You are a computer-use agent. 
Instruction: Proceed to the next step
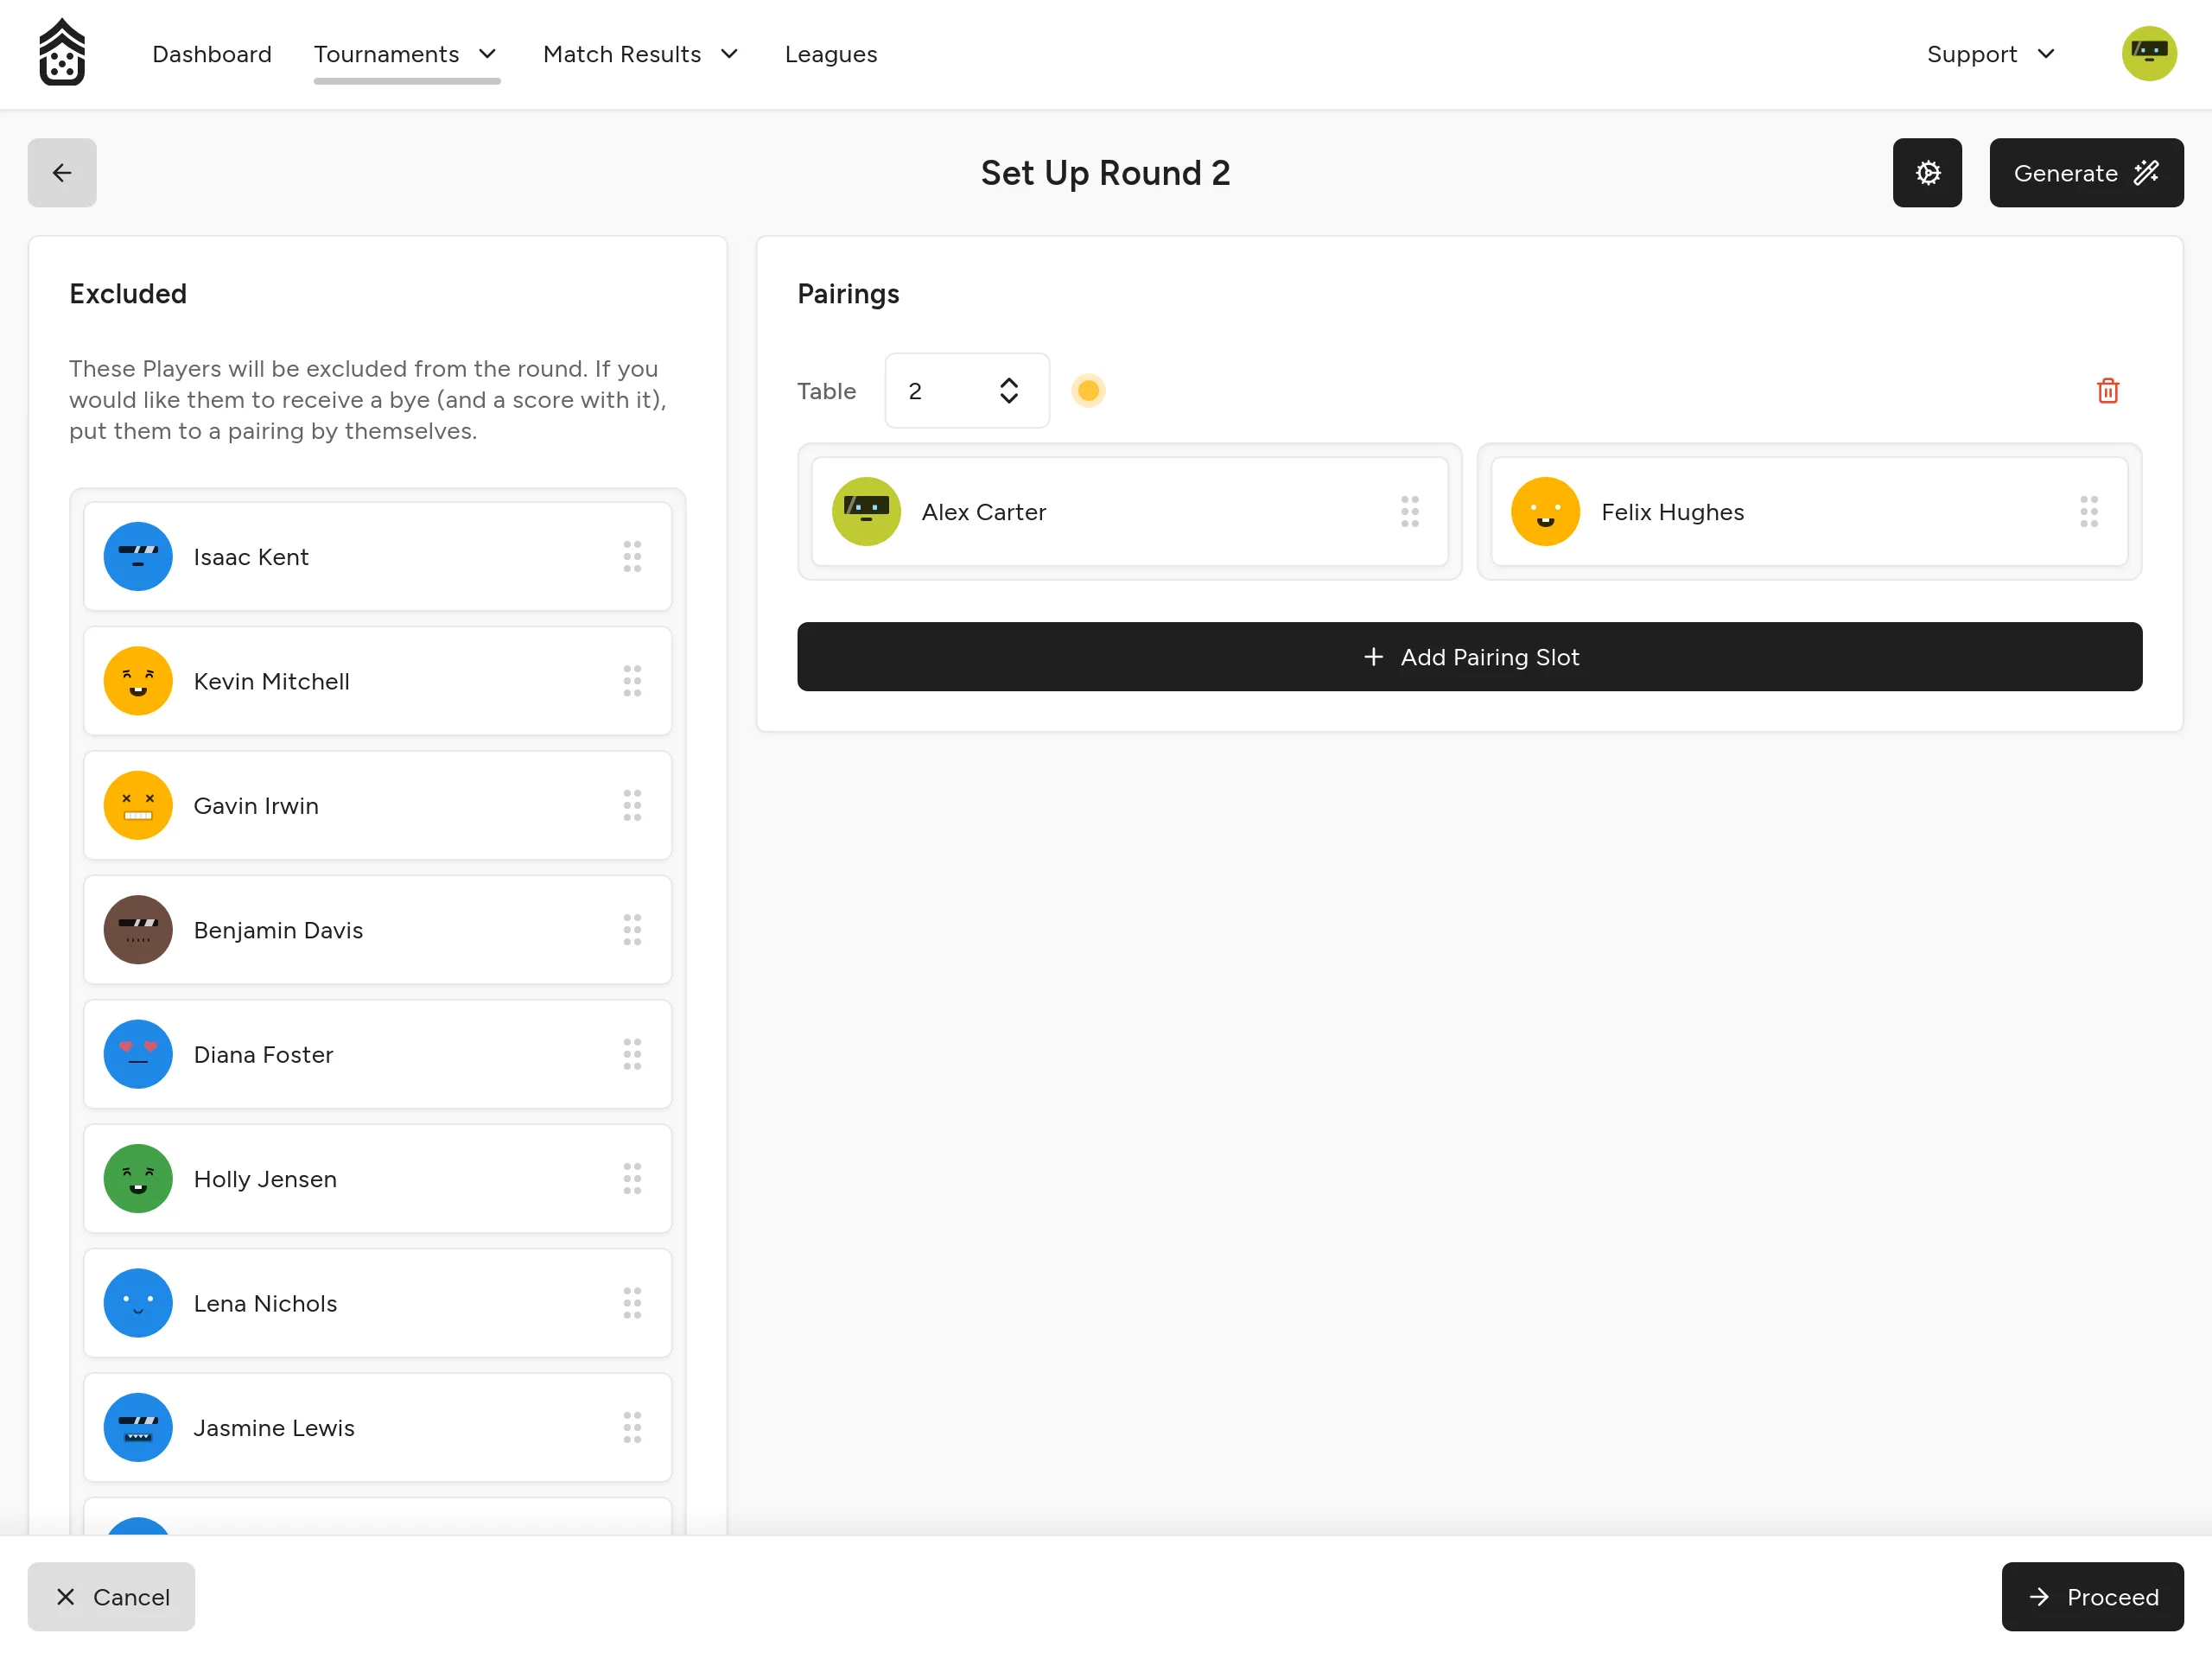(2092, 1597)
